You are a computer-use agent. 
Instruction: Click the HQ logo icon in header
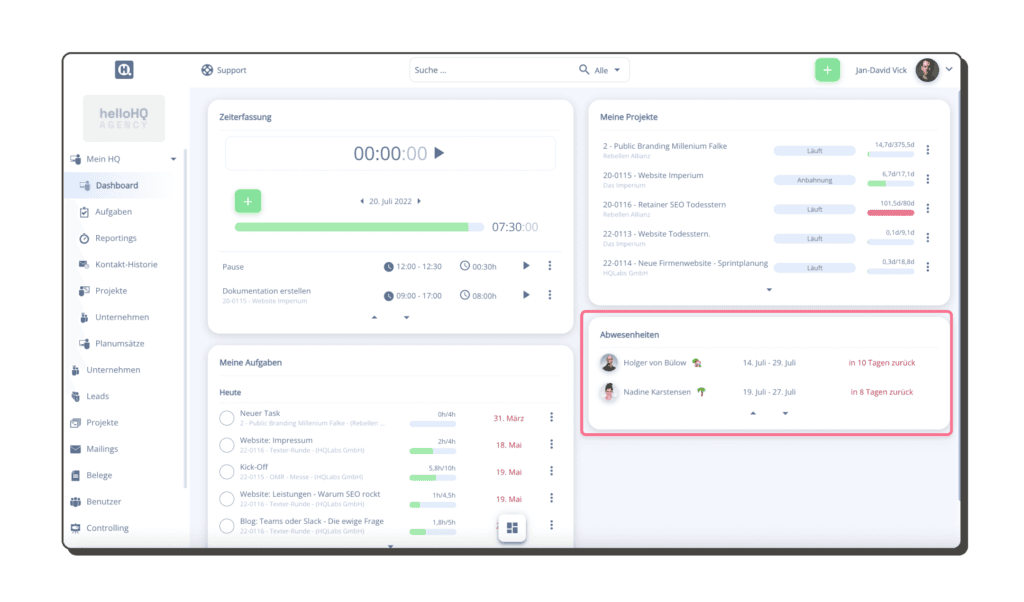pyautogui.click(x=124, y=70)
